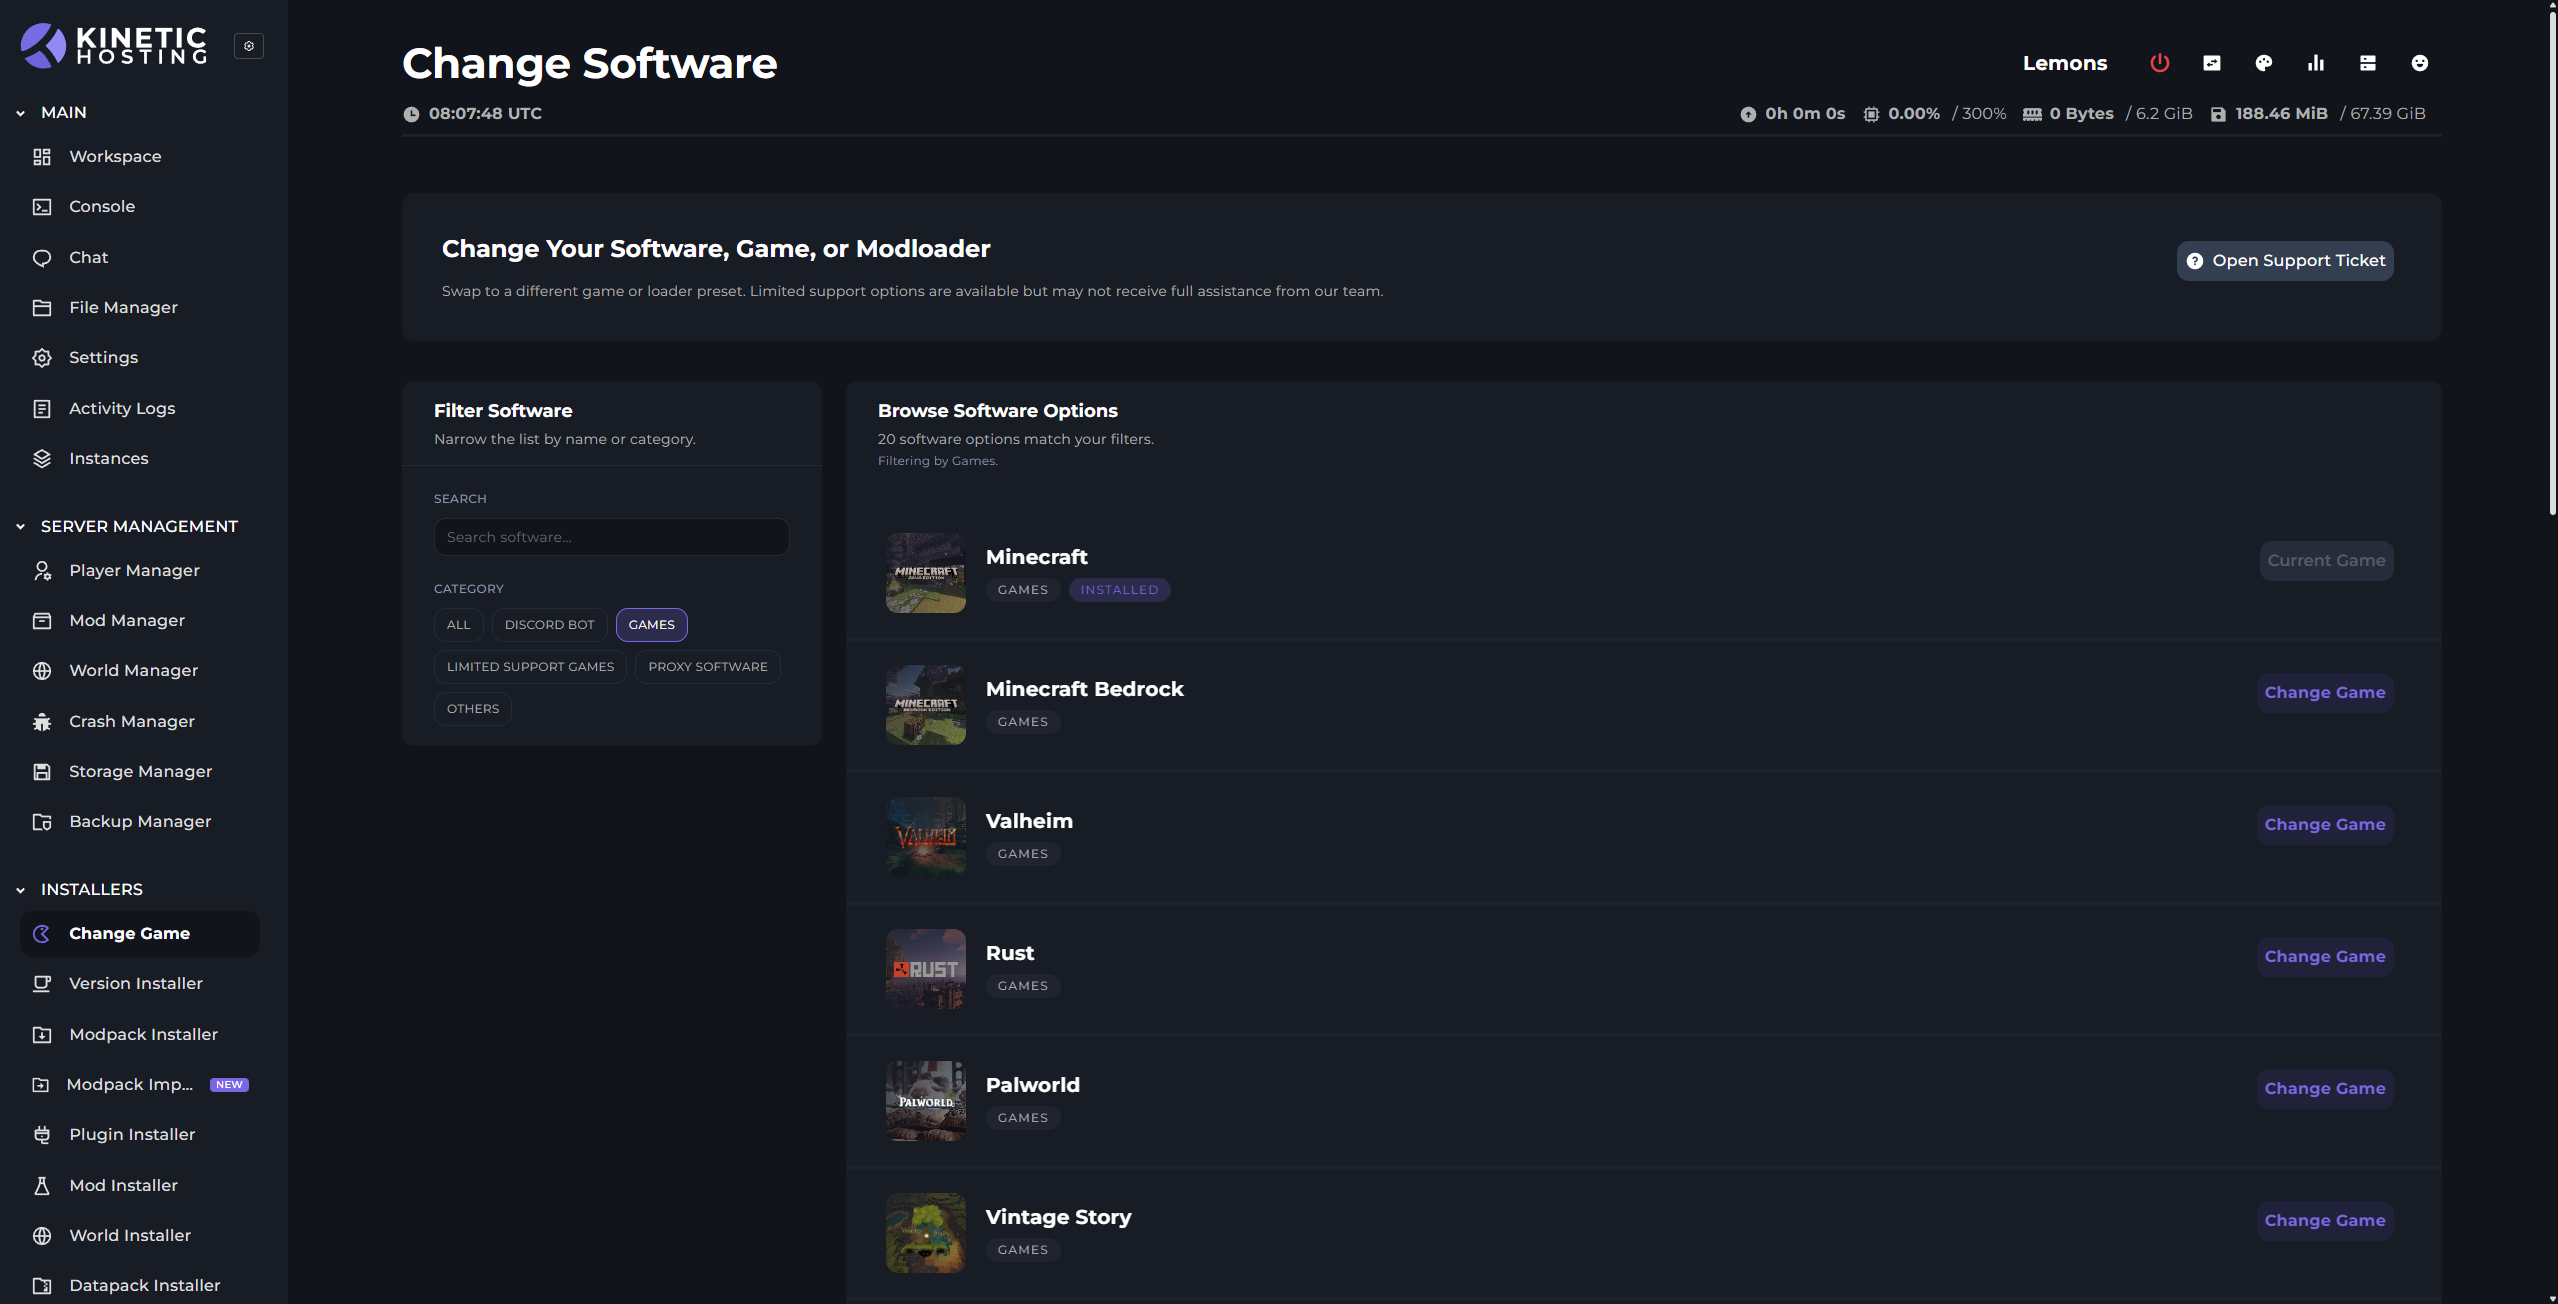Open the Version Installer menu item

coord(136,984)
